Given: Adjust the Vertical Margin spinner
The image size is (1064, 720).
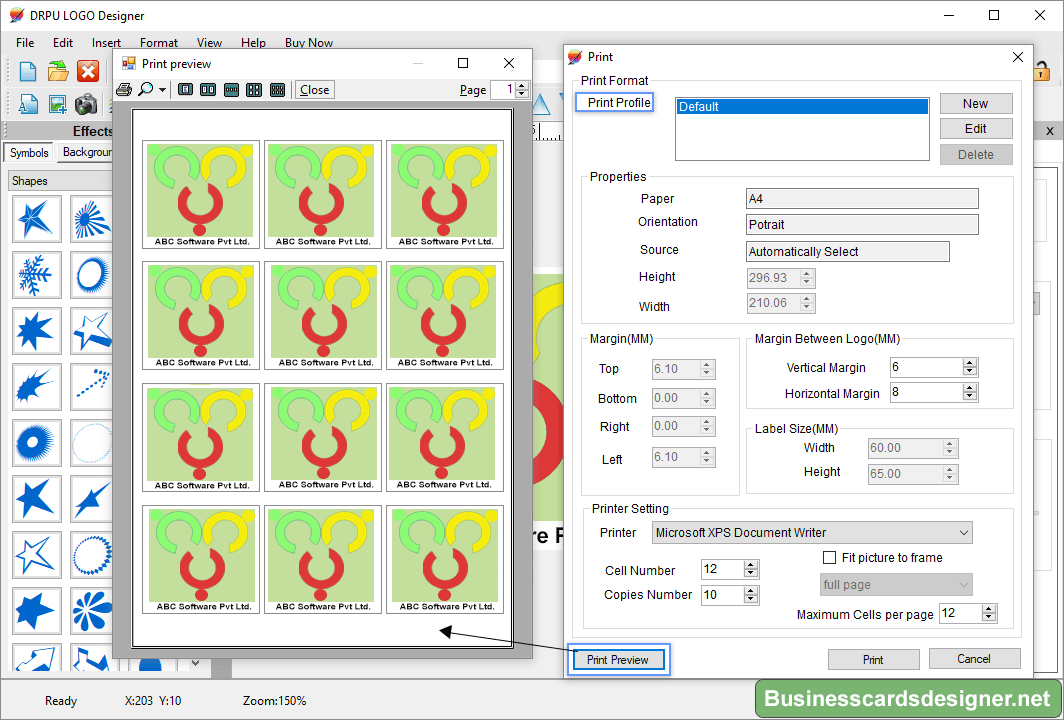Looking at the screenshot, I should point(970,367).
